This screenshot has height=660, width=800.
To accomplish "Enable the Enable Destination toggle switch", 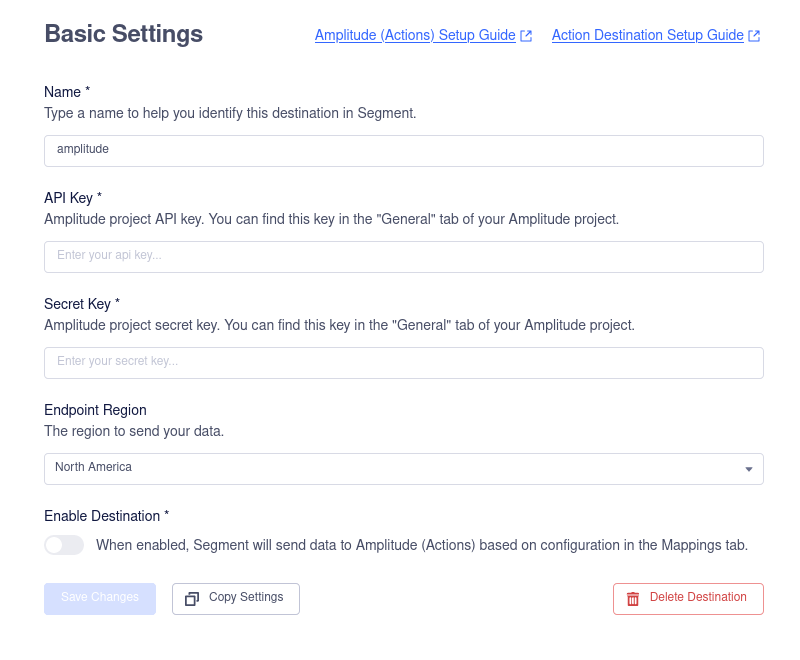I will (64, 545).
